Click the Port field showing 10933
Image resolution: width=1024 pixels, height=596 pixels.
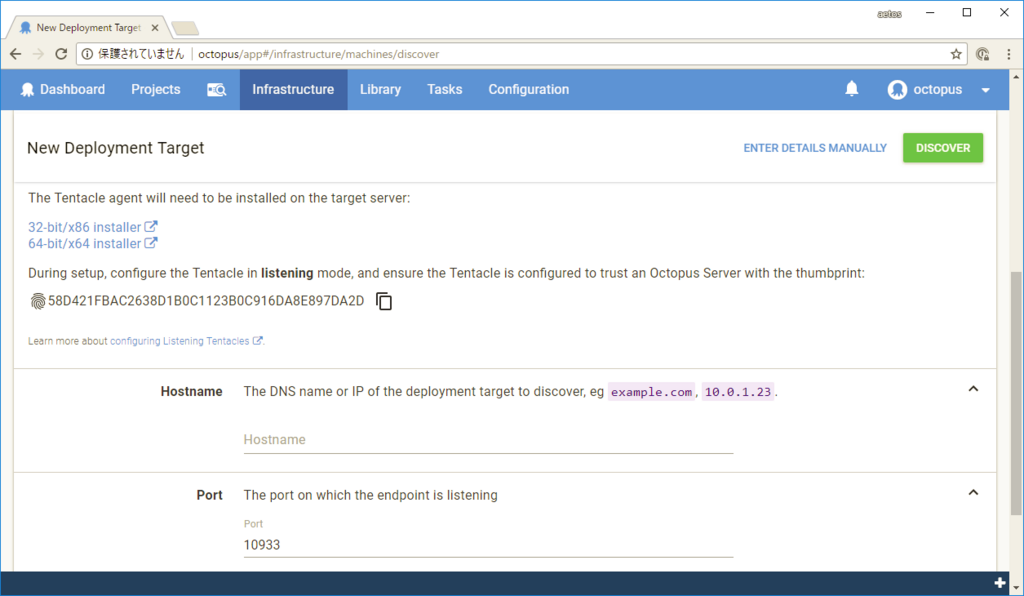[488, 544]
